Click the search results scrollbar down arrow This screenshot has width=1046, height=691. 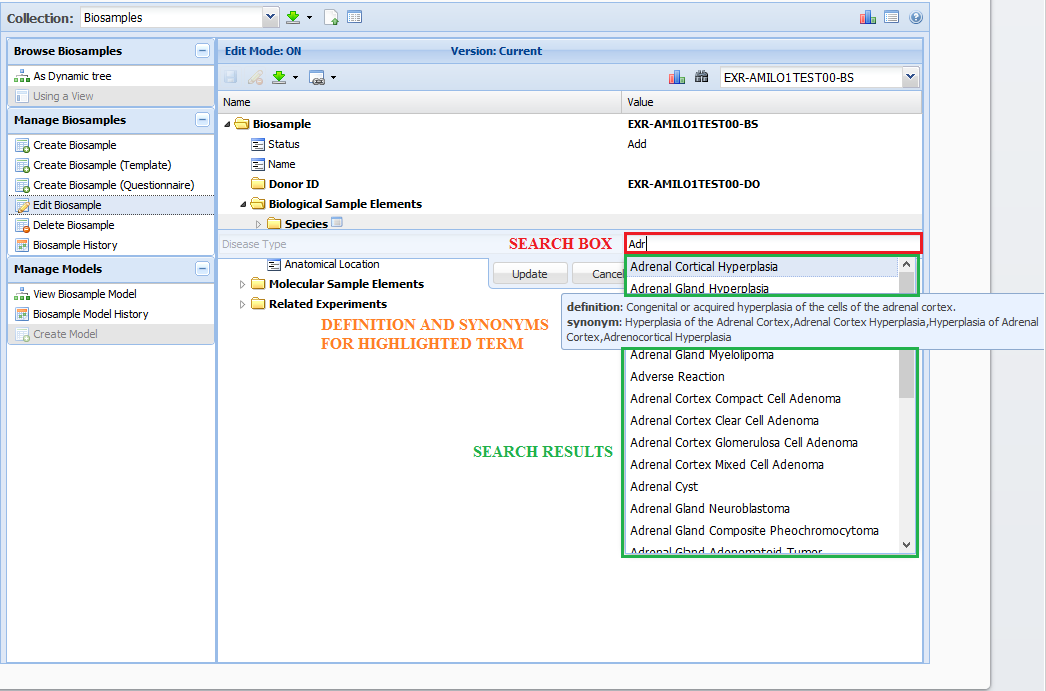(x=906, y=545)
